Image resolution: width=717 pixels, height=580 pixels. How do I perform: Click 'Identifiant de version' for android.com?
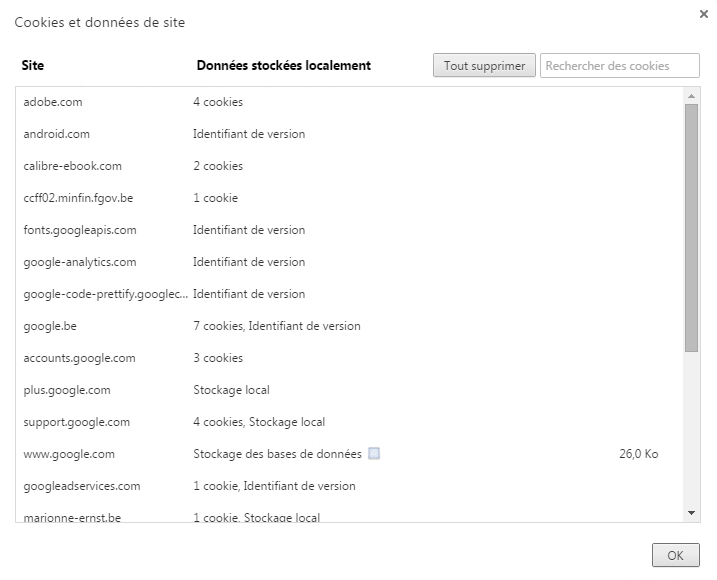click(249, 134)
